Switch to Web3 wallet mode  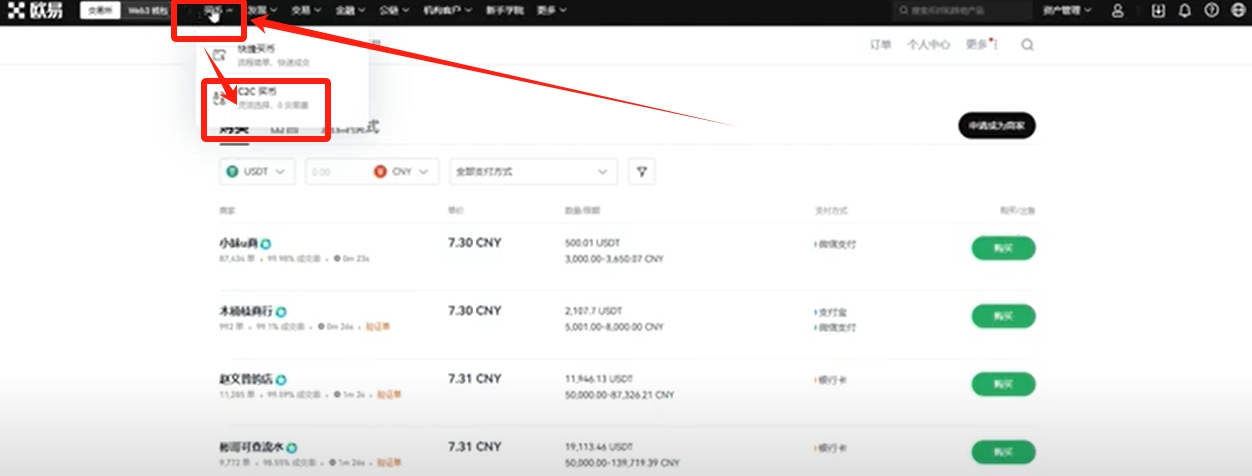click(147, 11)
